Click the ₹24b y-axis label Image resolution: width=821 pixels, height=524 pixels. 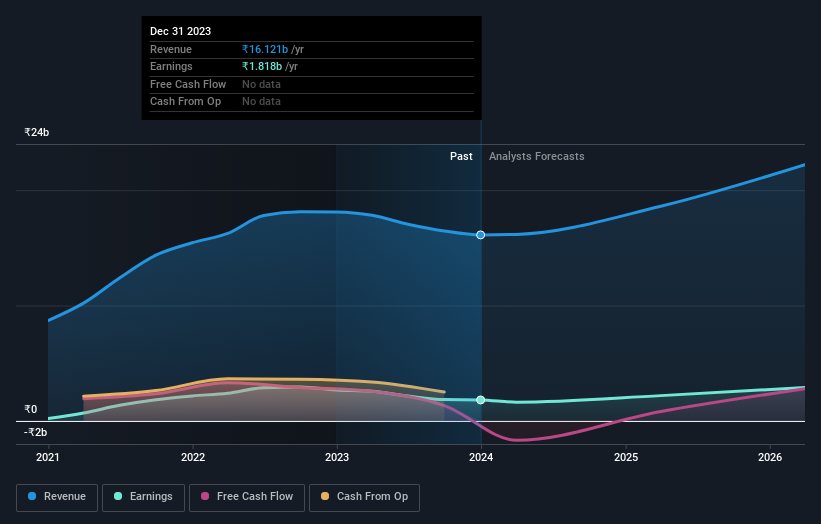[37, 132]
